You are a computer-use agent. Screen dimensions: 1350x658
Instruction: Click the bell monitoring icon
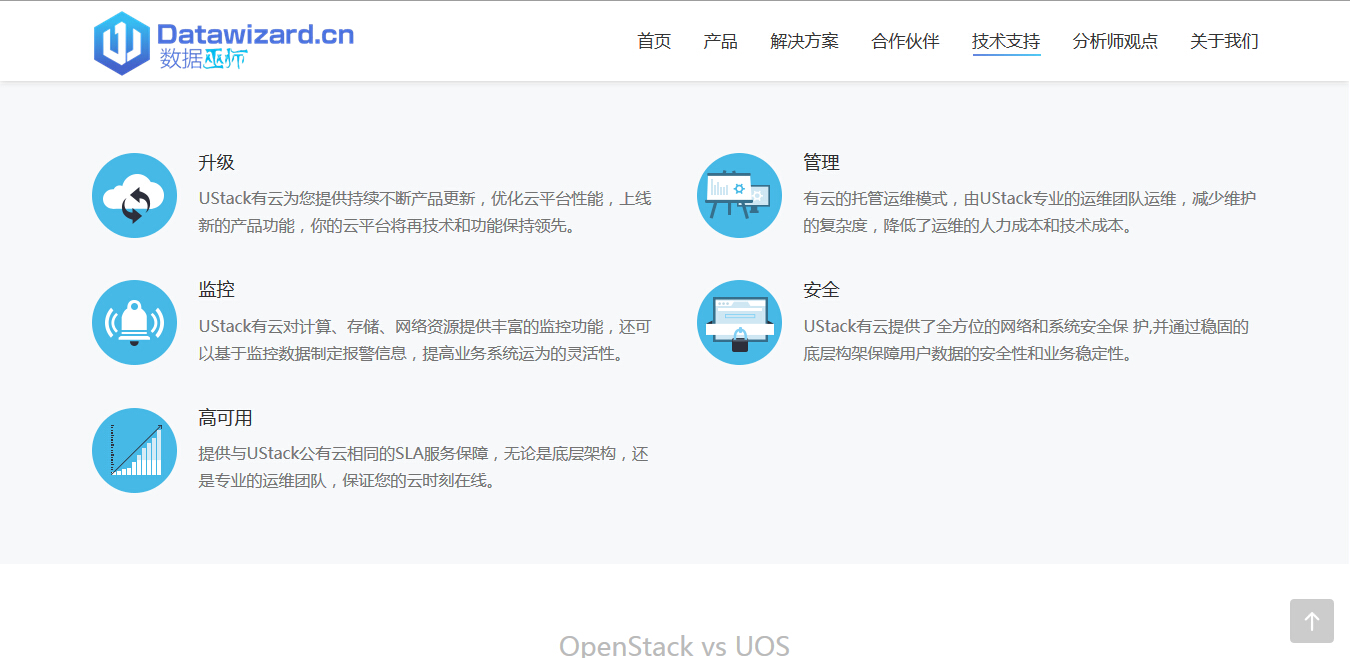tap(134, 323)
